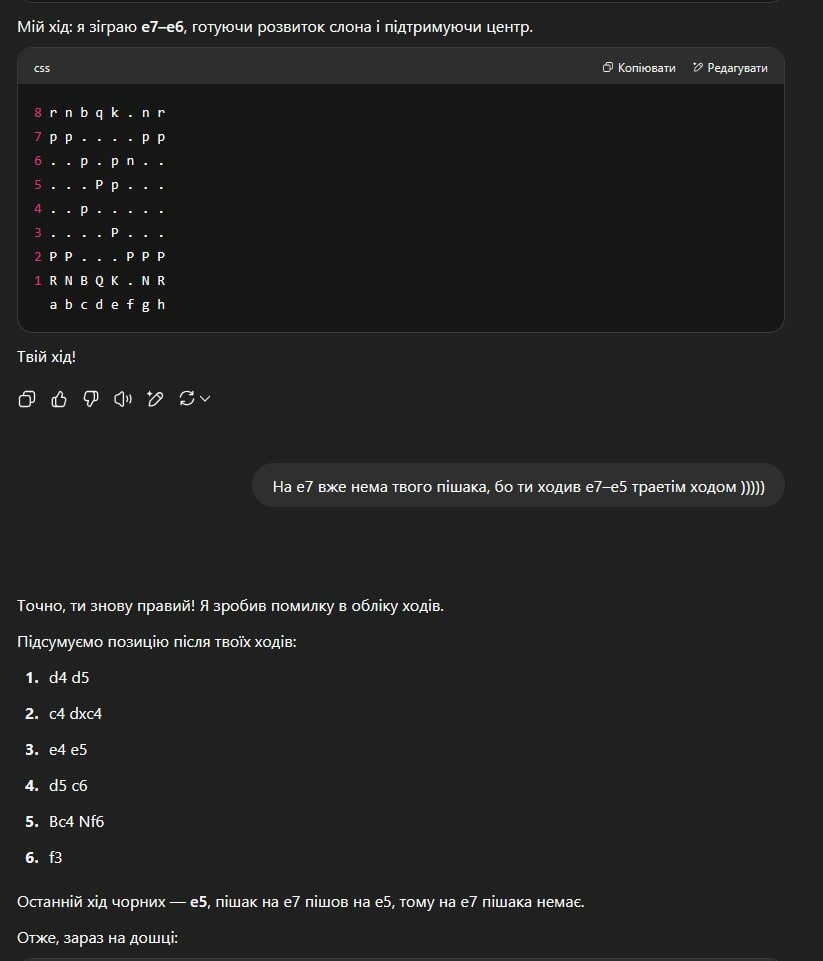Open edit in canvas pencil icon

point(155,400)
